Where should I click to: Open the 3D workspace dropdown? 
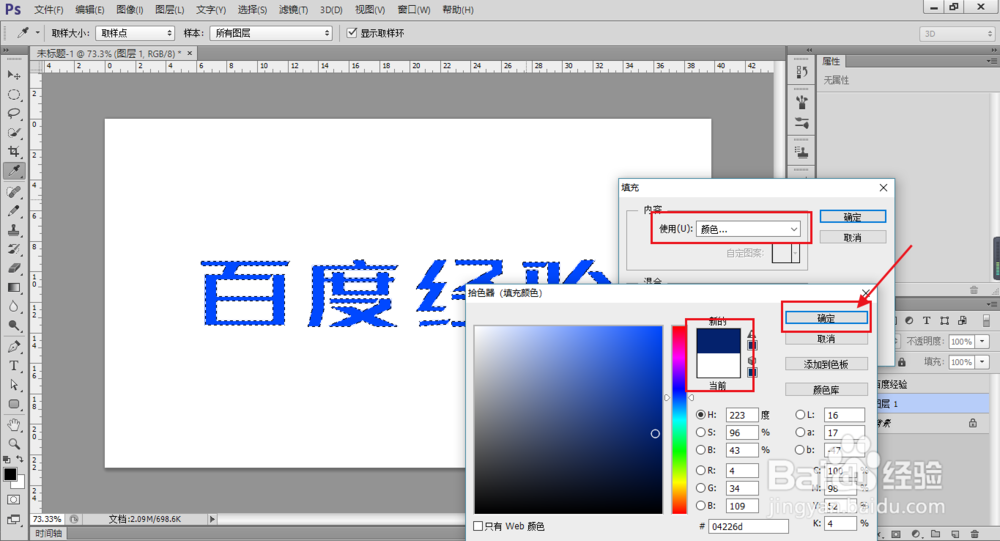pos(957,34)
